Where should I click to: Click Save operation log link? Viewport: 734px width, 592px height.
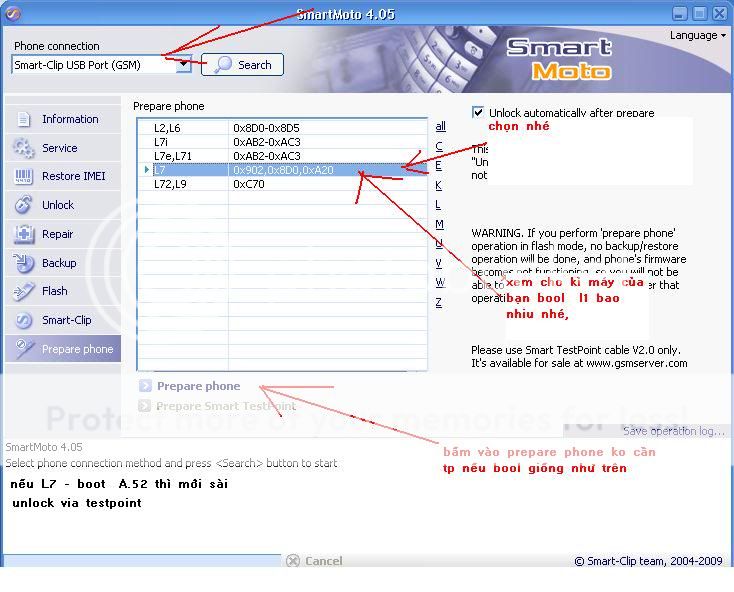(x=673, y=431)
